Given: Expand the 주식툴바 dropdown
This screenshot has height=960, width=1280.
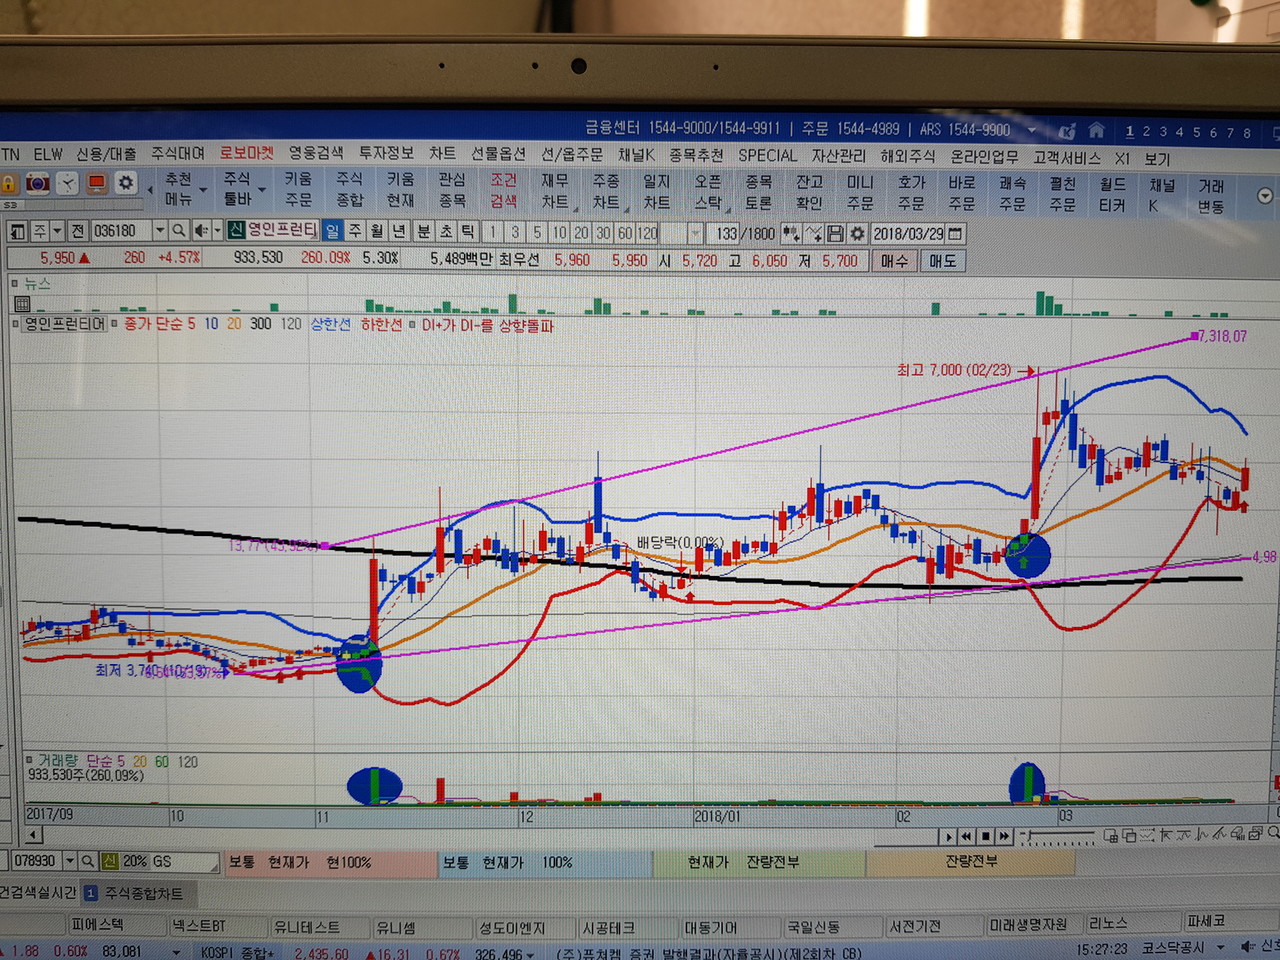Looking at the screenshot, I should click(x=261, y=190).
